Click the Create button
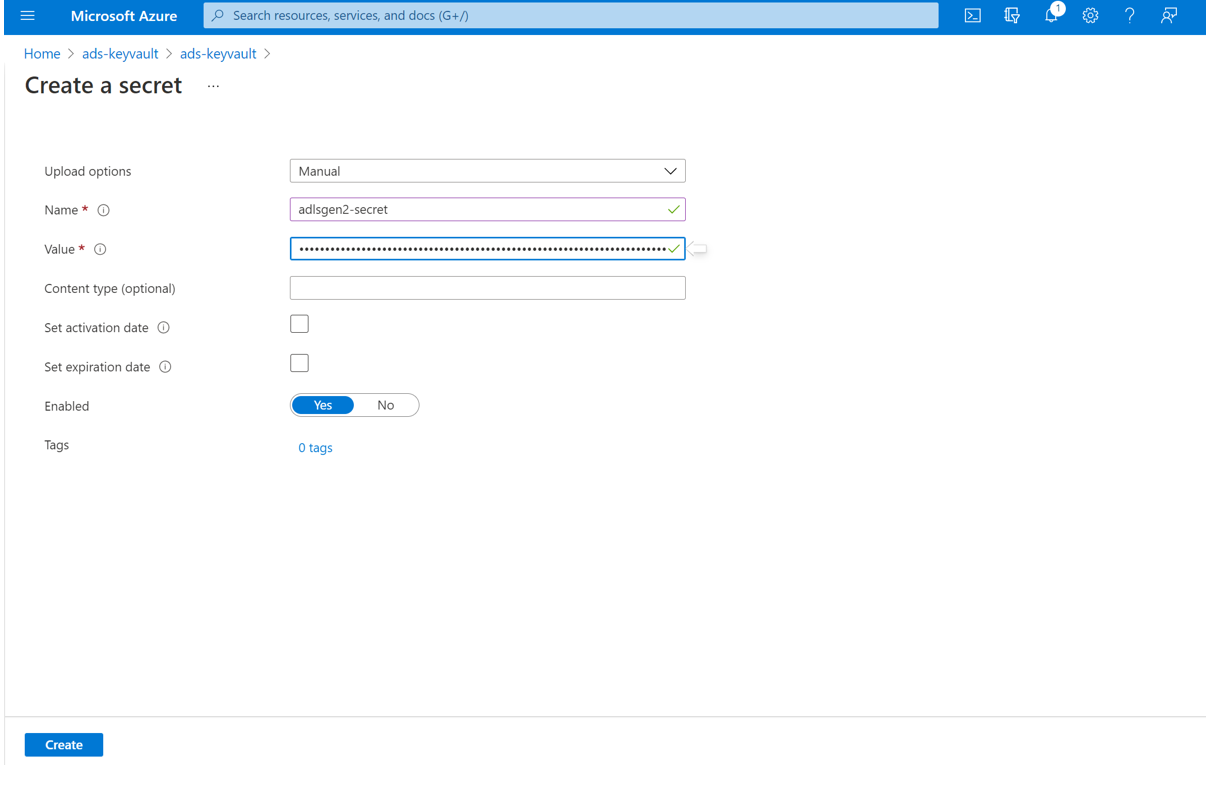Screen dimensions: 1212x810 (63, 744)
